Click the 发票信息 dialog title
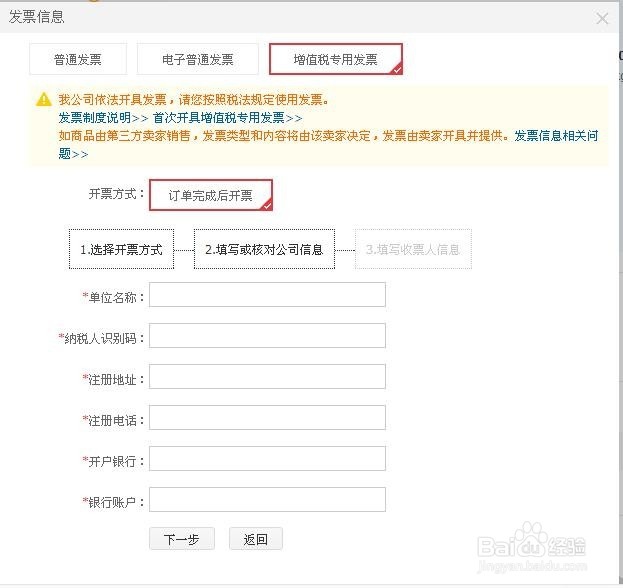This screenshot has height=588, width=623. (x=37, y=17)
